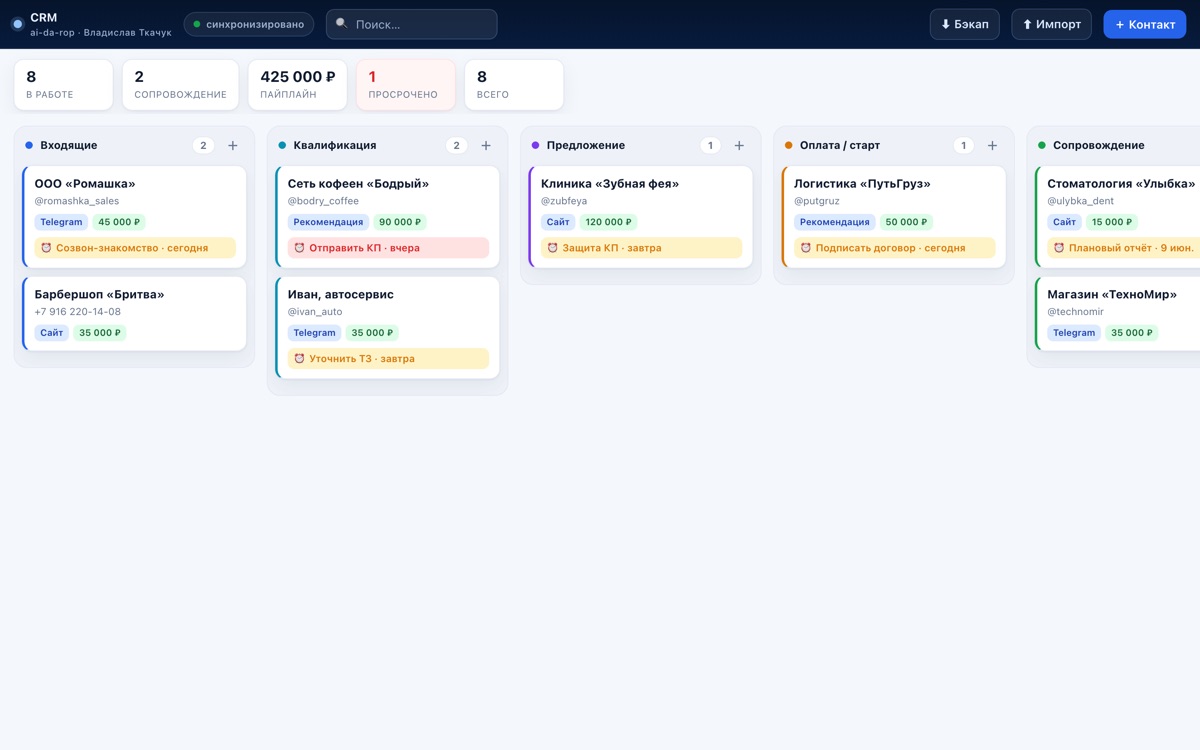Viewport: 1200px width, 750px height.
Task: Click the search magnifier icon
Action: [342, 24]
